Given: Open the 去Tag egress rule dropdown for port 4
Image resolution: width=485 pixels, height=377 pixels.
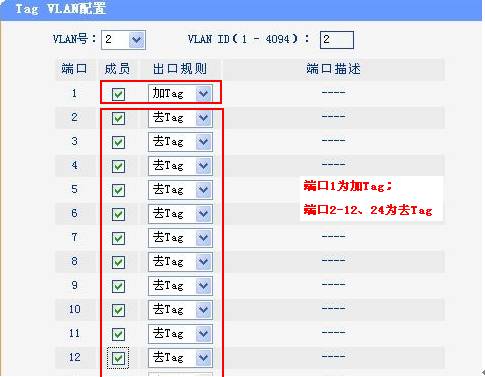Looking at the screenshot, I should click(180, 166).
